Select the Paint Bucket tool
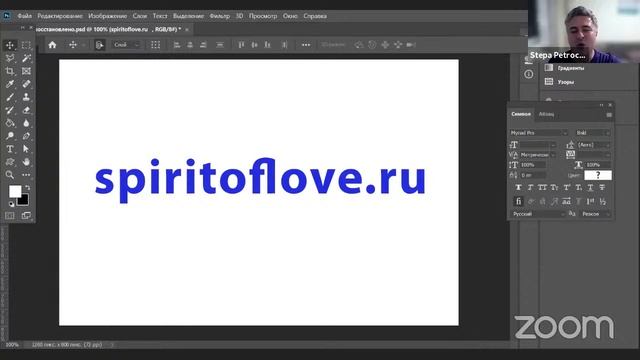Screen dimensions: 640x360 pos(10,123)
